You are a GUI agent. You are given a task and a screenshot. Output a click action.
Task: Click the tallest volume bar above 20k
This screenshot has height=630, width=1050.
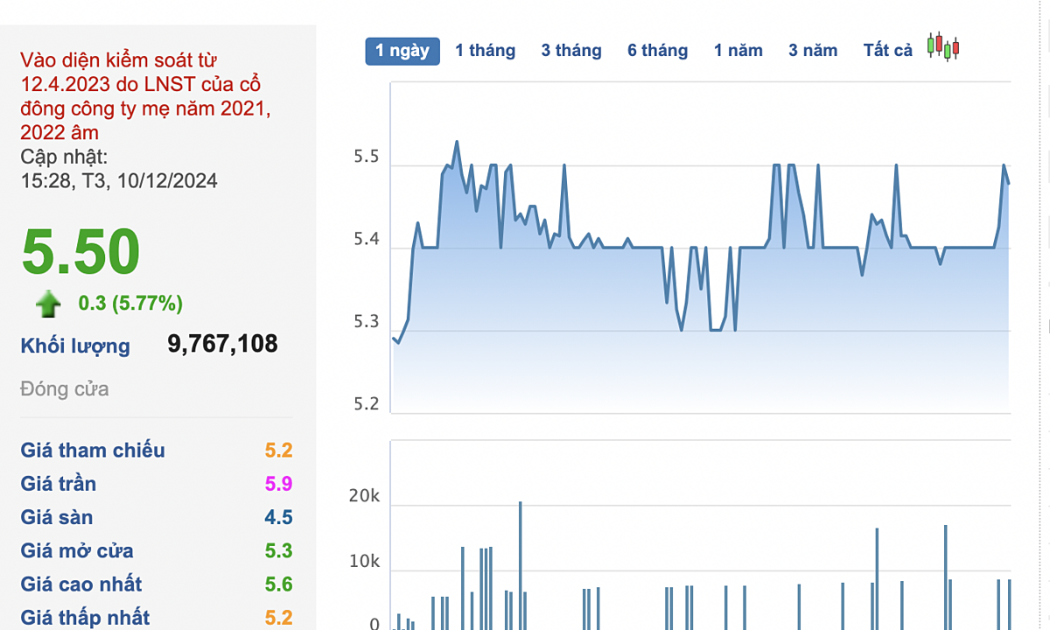pos(520,560)
